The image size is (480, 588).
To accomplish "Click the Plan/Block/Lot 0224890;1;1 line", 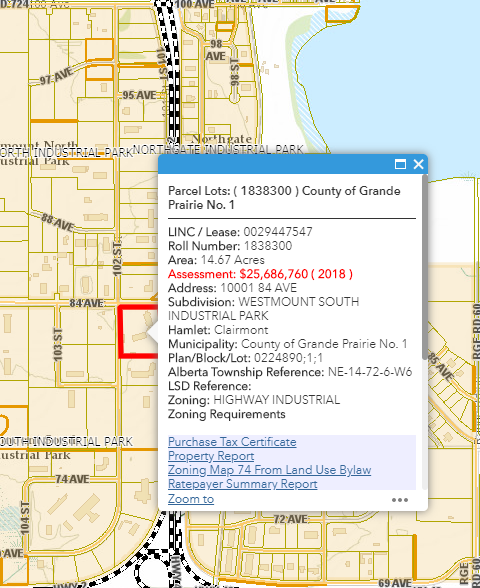I will point(245,358).
